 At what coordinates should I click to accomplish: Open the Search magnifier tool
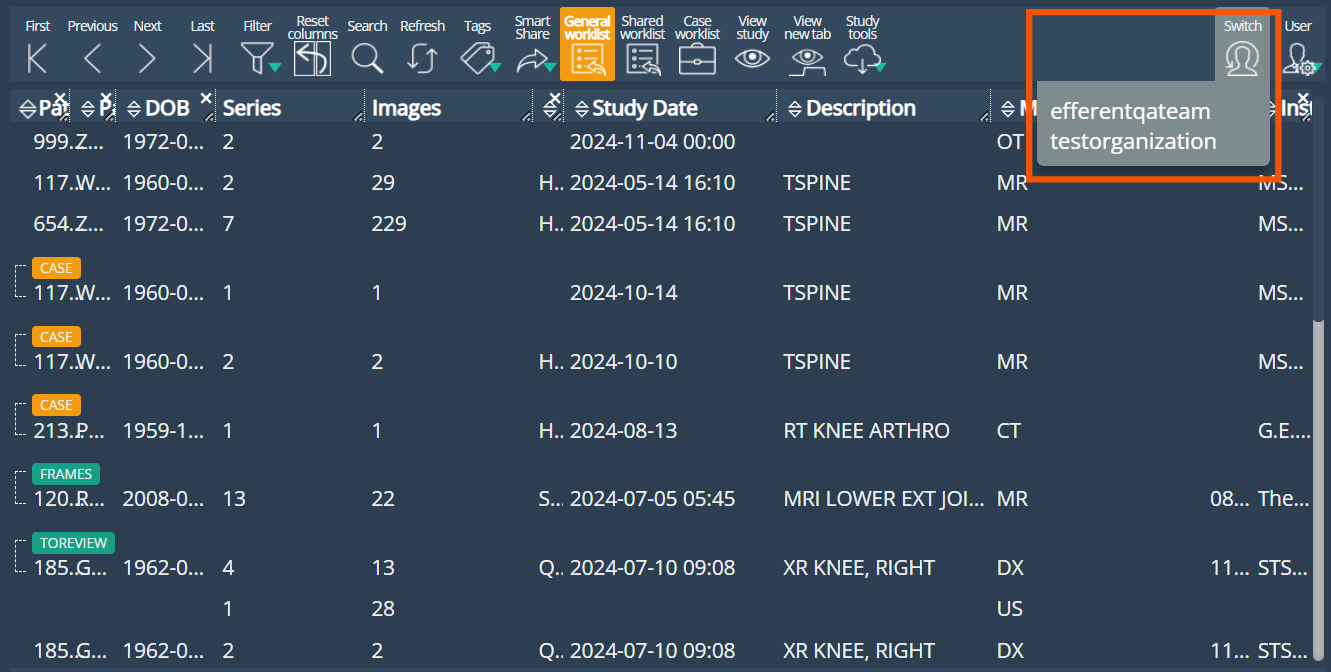367,59
